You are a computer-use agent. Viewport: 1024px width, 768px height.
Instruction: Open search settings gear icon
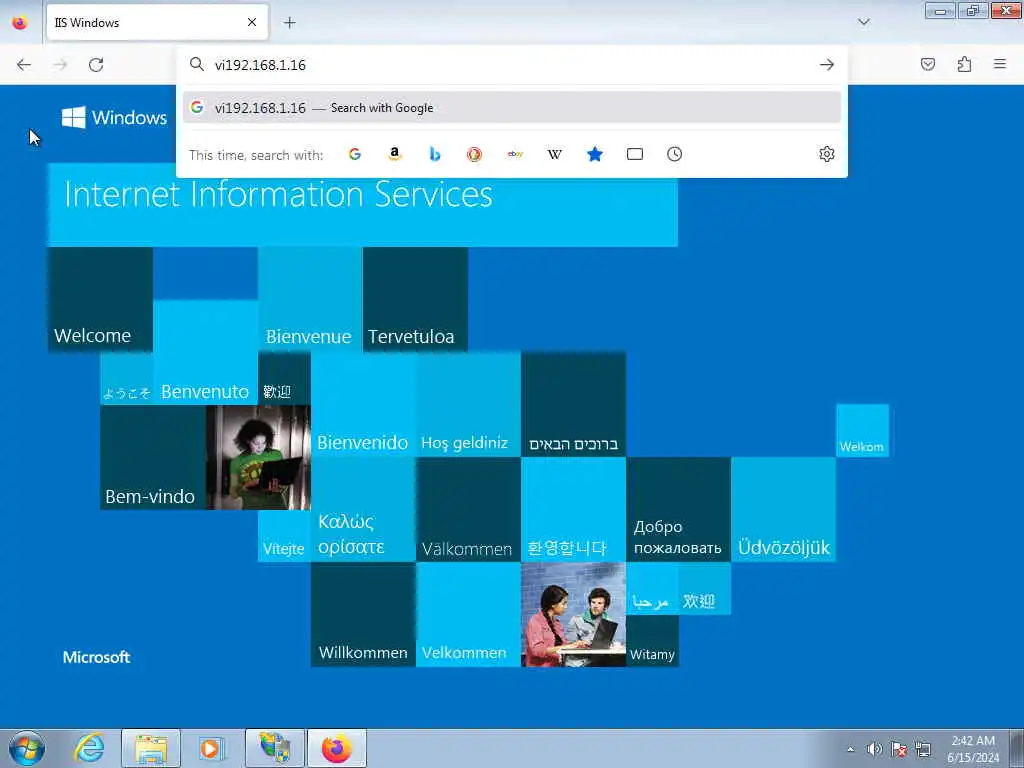[x=827, y=154]
